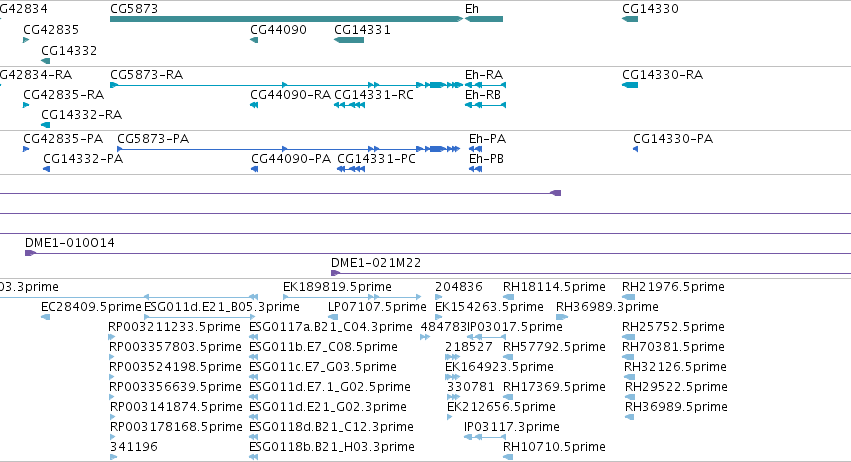Select the CG14331-PC protein label
The width and height of the screenshot is (851, 462).
pyautogui.click(x=377, y=159)
